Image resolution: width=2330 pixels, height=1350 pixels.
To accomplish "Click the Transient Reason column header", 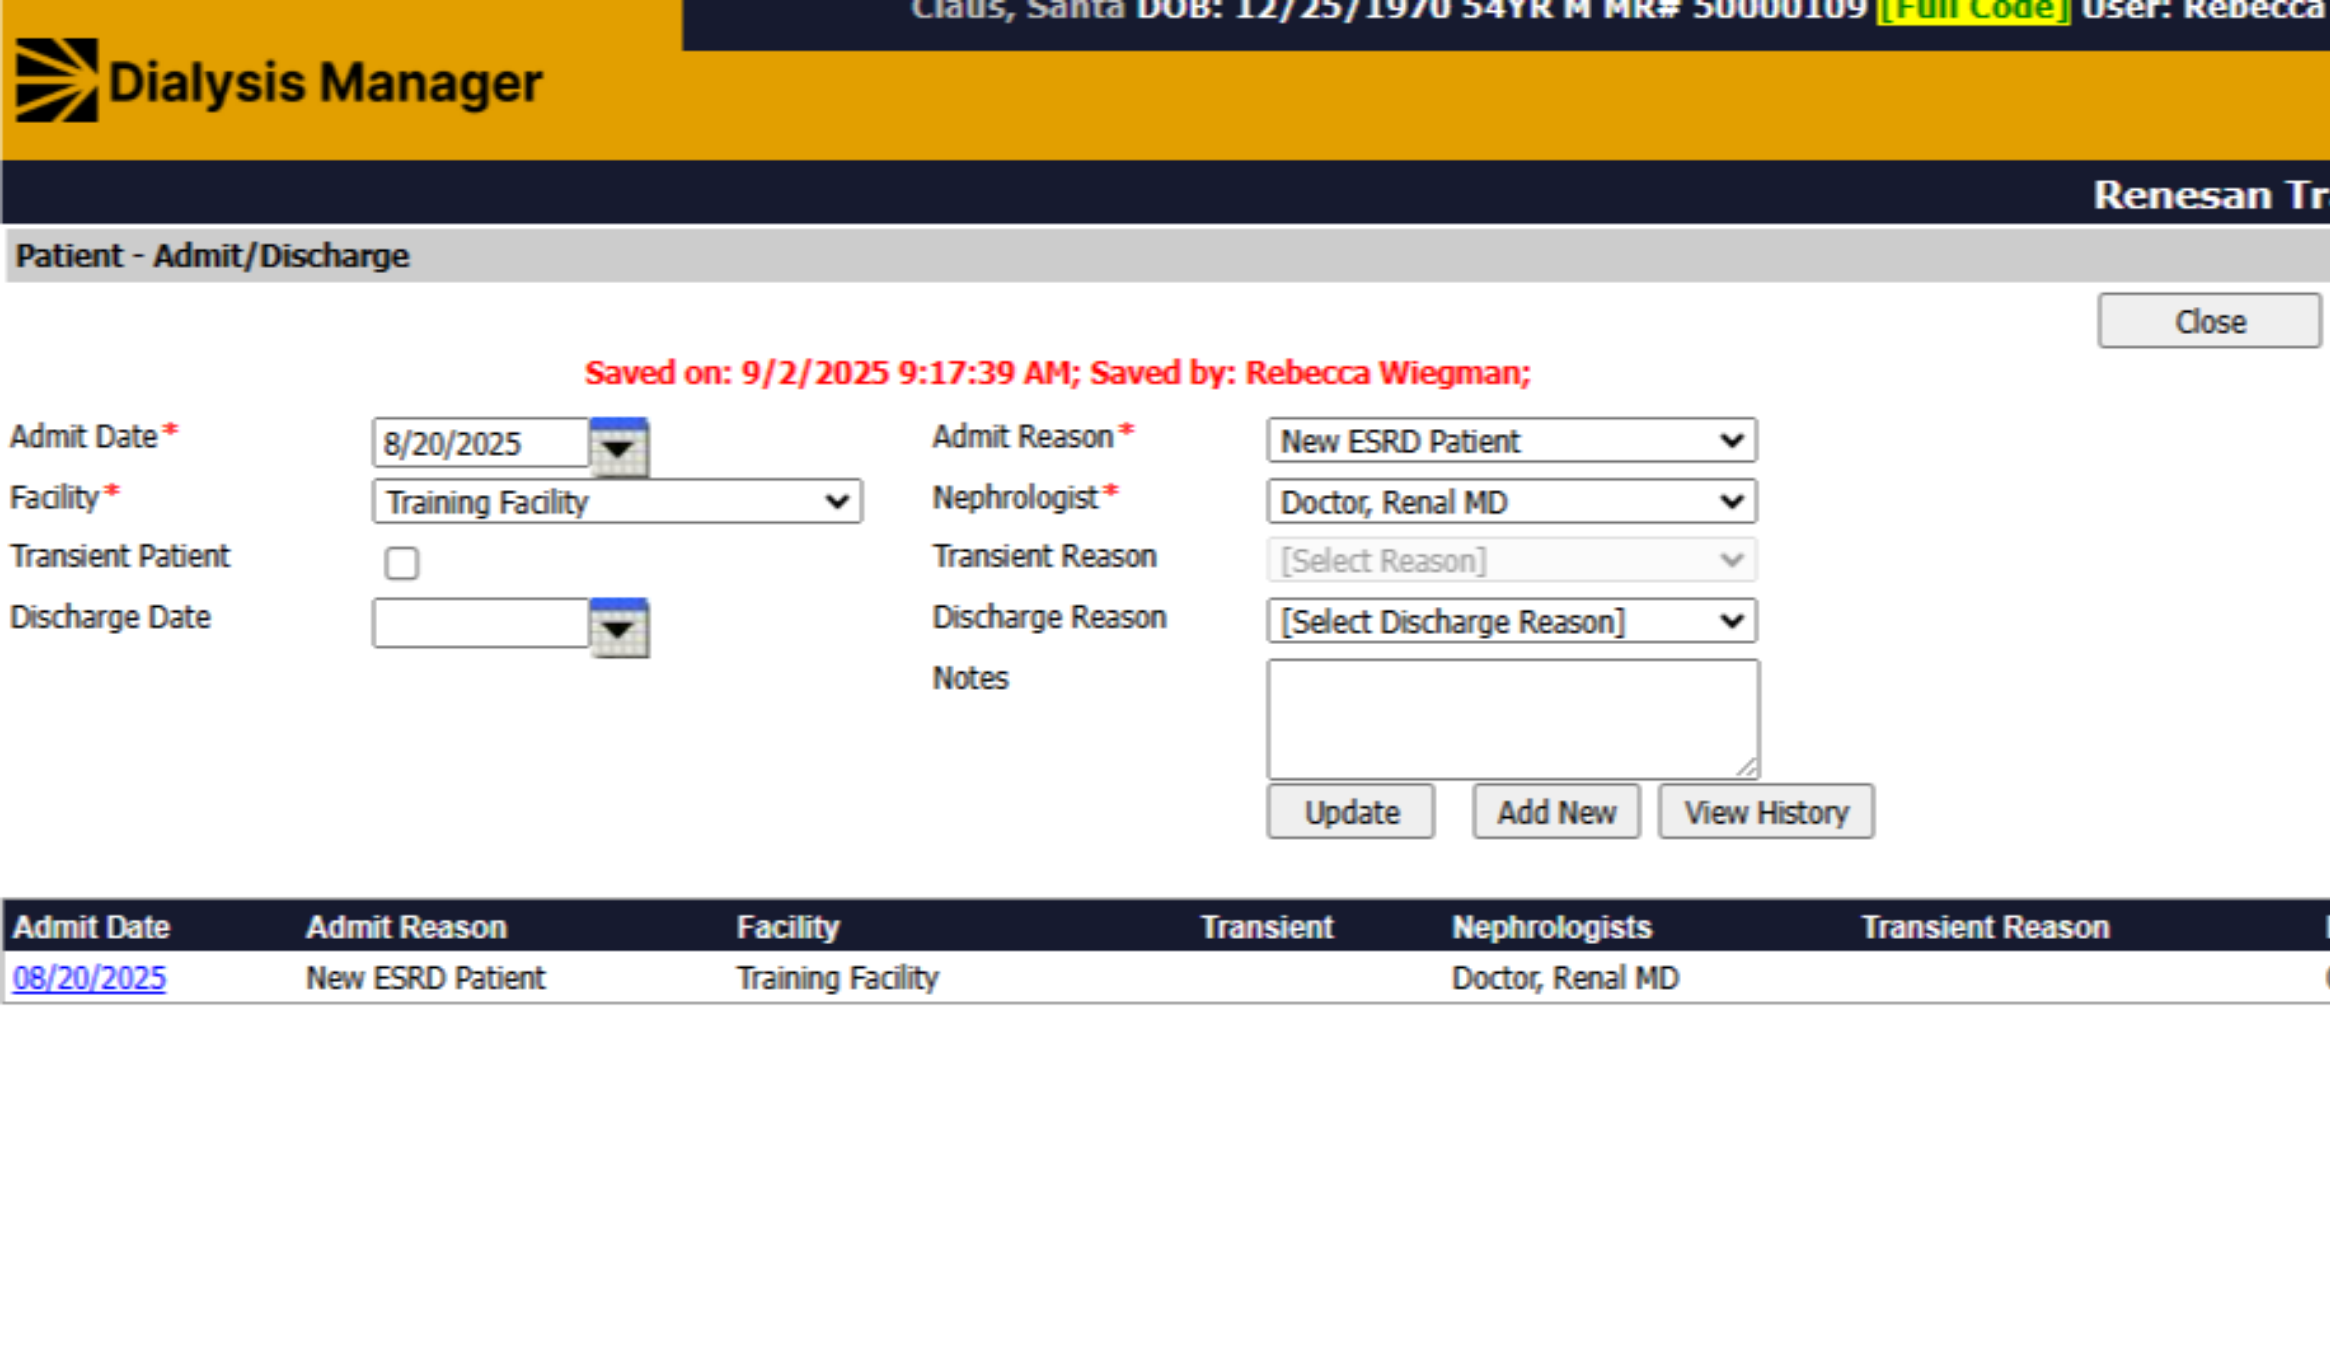I will [x=1985, y=927].
